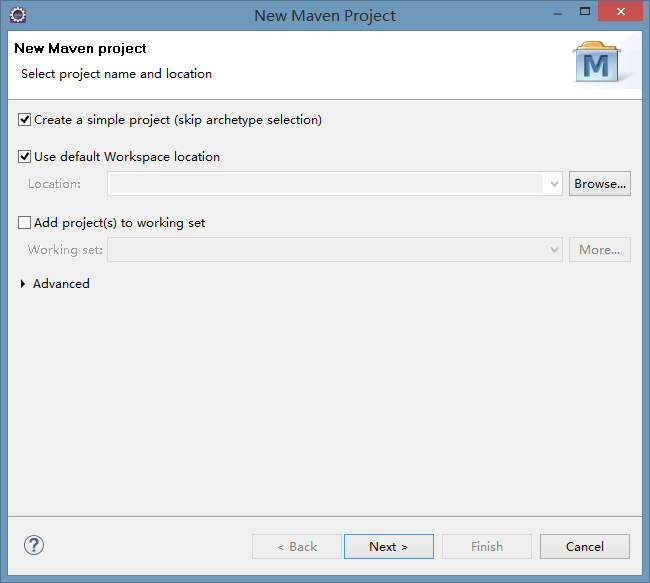This screenshot has height=583, width=650.
Task: Click the < Back button
Action: (x=297, y=547)
